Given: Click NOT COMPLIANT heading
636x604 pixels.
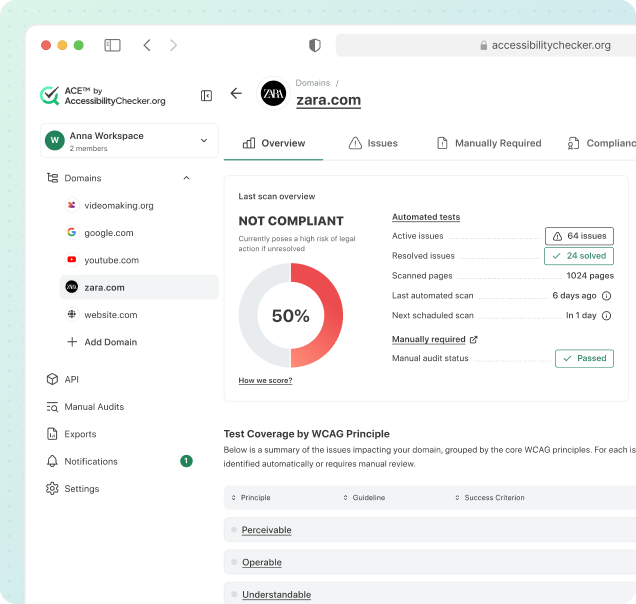Looking at the screenshot, I should pyautogui.click(x=291, y=221).
